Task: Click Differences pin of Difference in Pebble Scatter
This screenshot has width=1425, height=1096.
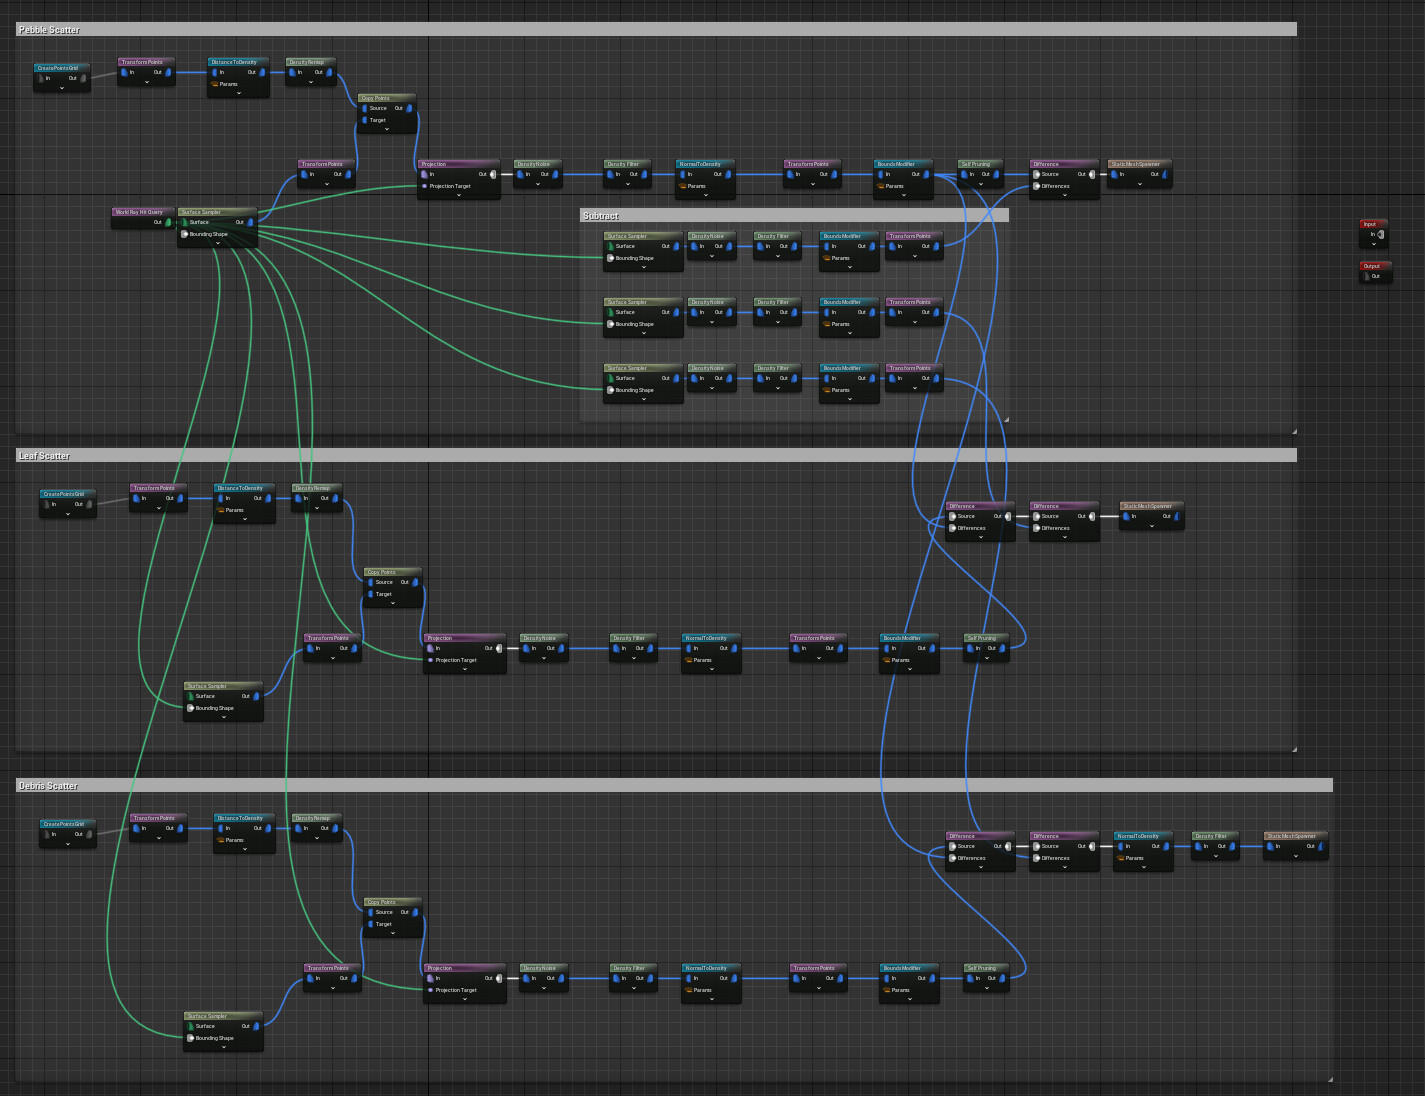Action: [x=1036, y=186]
